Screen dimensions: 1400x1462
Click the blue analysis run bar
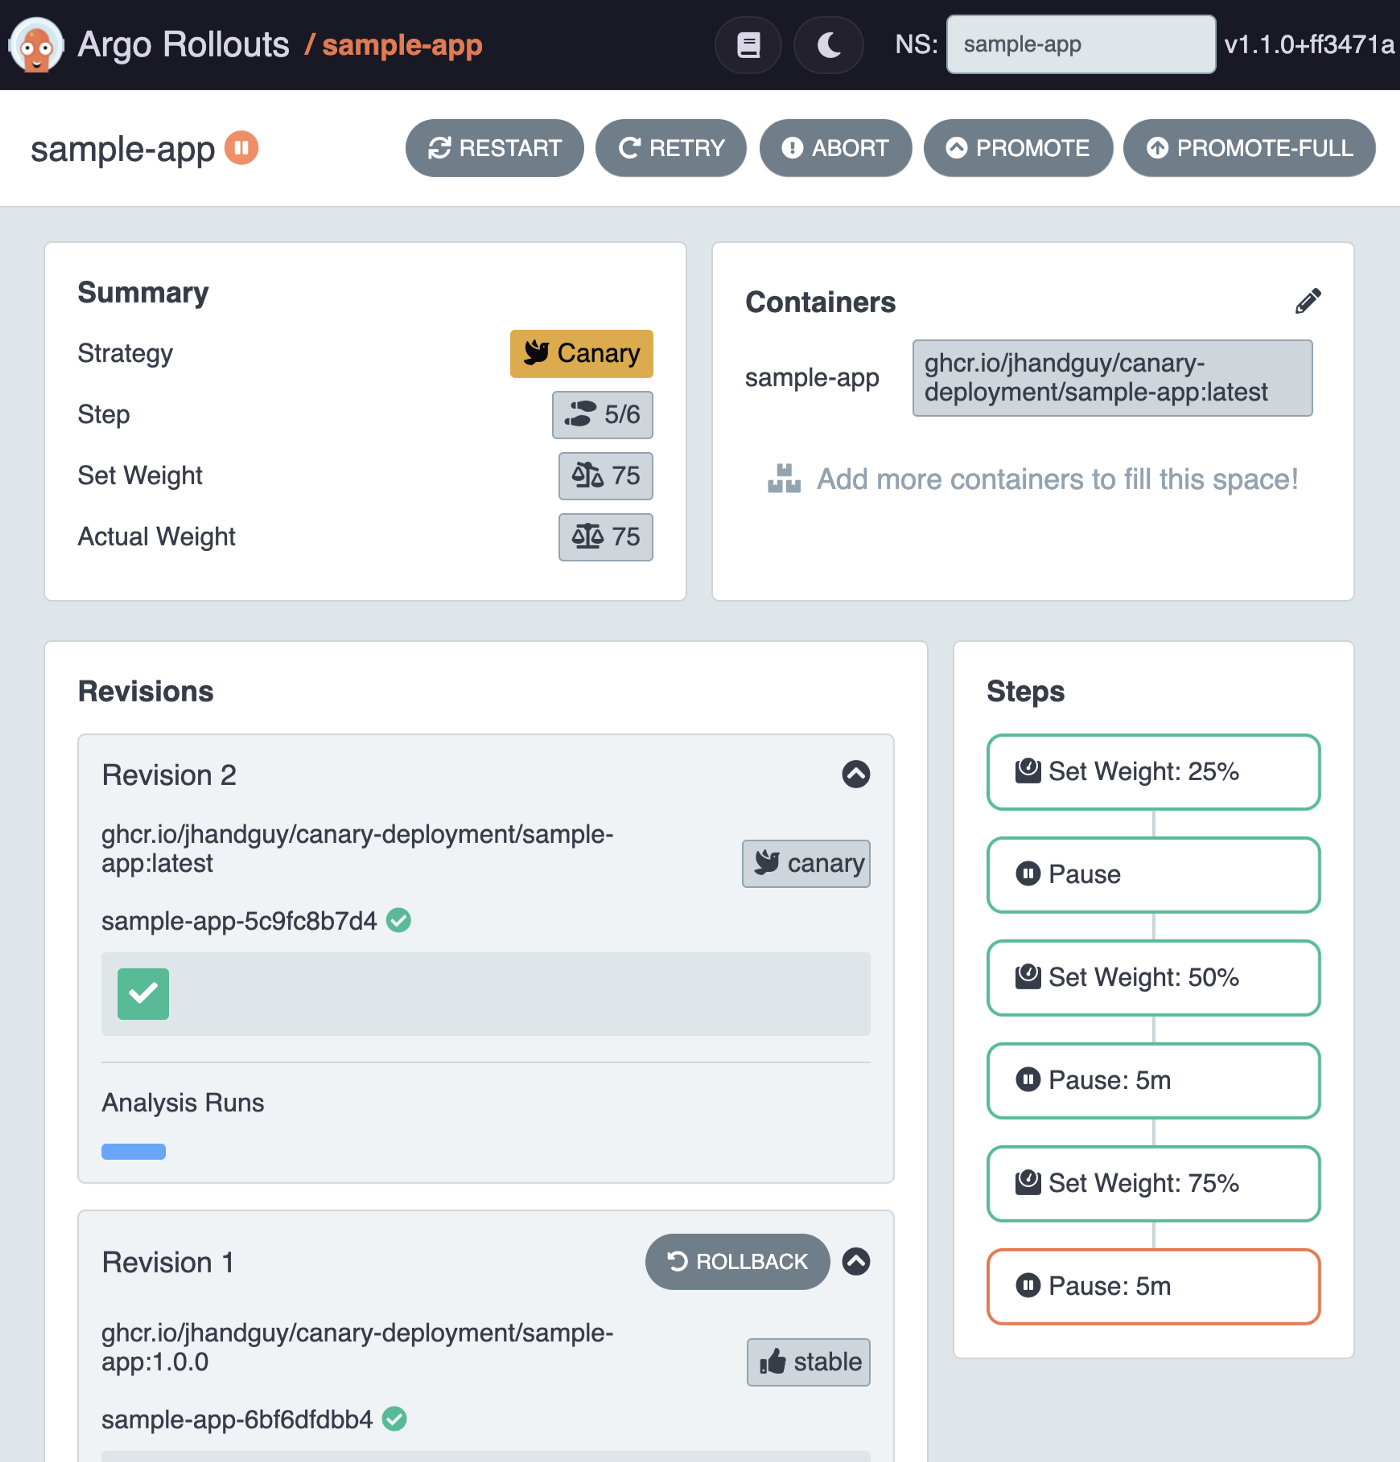coord(134,1152)
